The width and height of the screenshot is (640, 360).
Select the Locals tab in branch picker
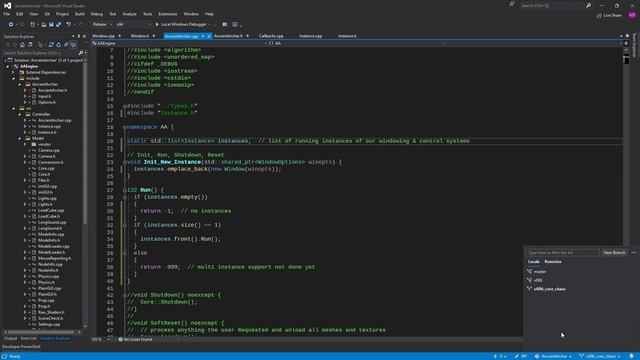click(533, 262)
